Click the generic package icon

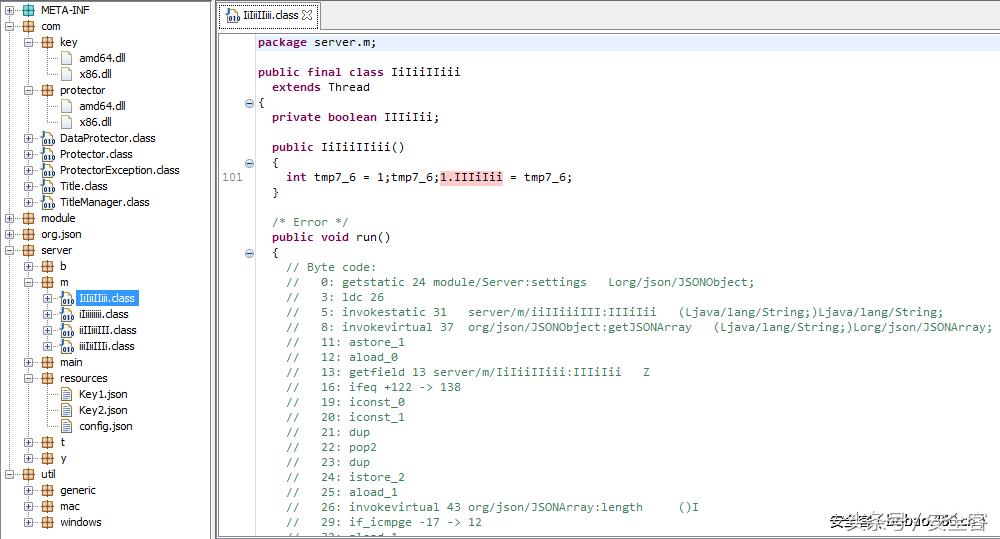tap(48, 490)
